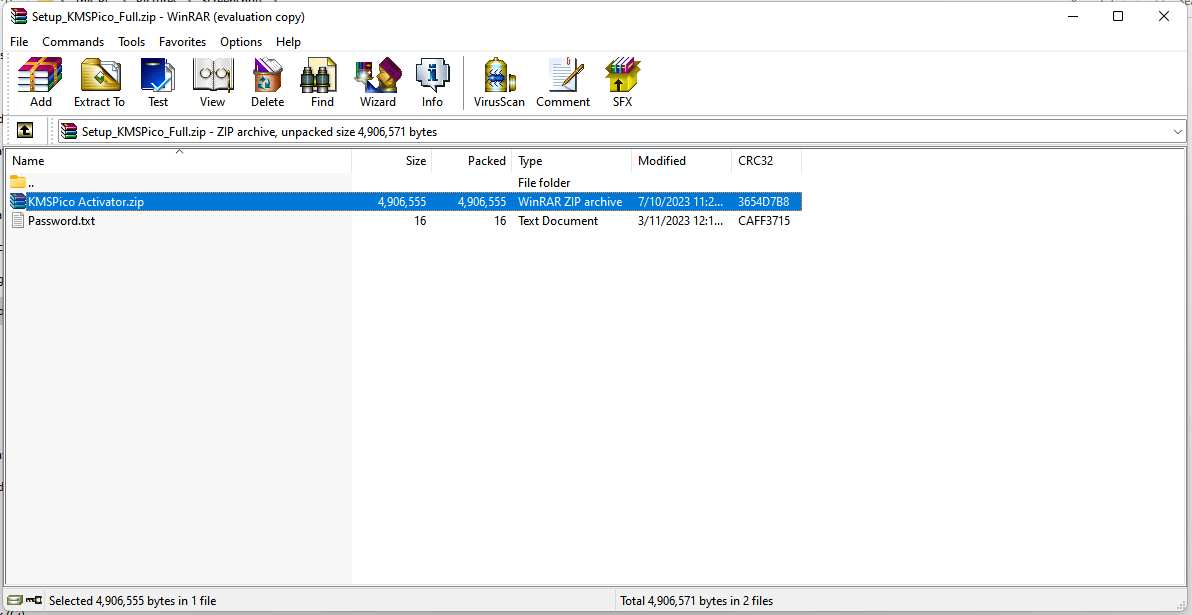Show archive Info
Screen dimensions: 1192x615
433,82
